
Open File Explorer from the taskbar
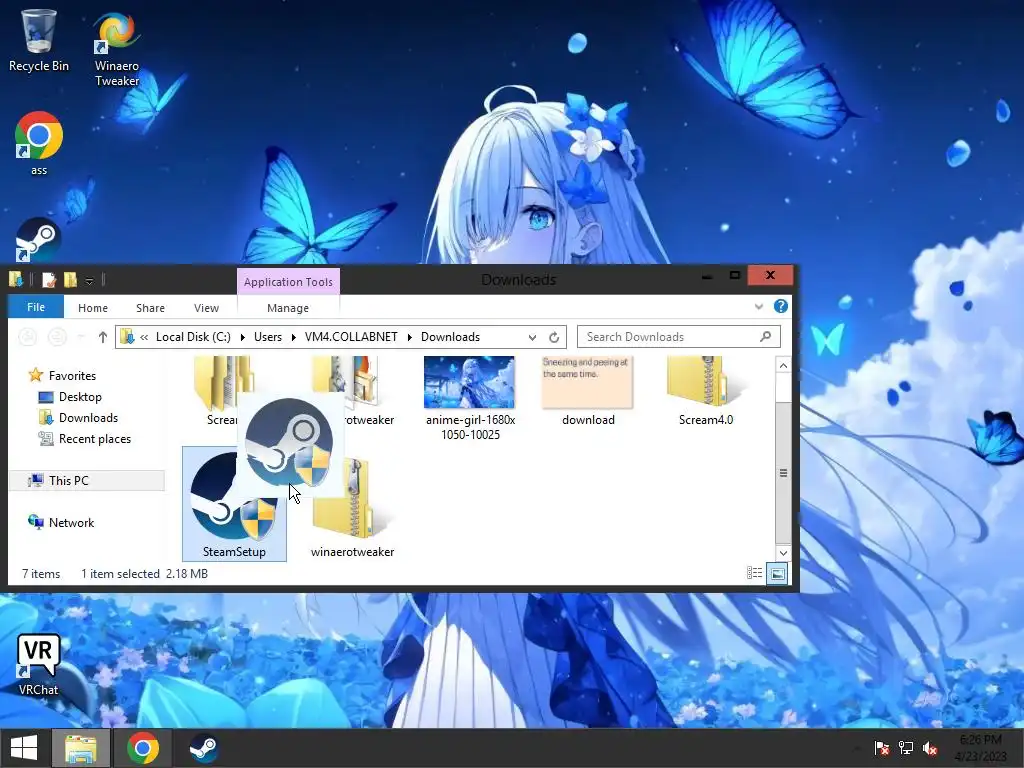(81, 748)
